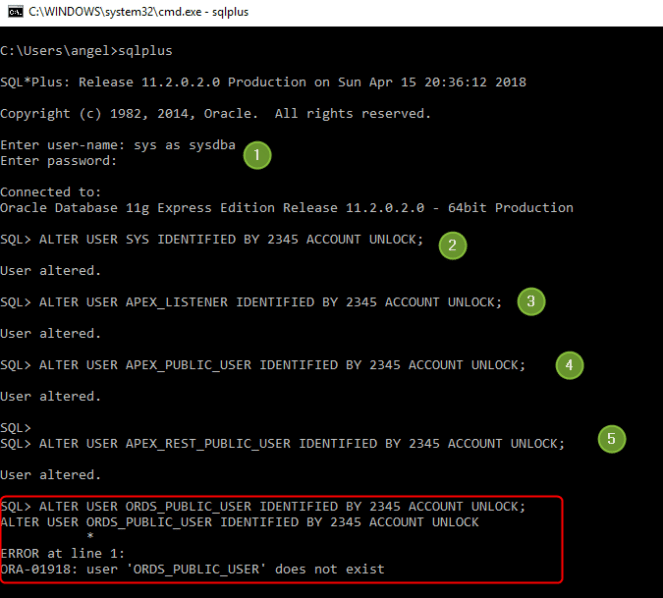
Task: Click the "Enter user-name: sys as sysdba" line
Action: click(118, 145)
